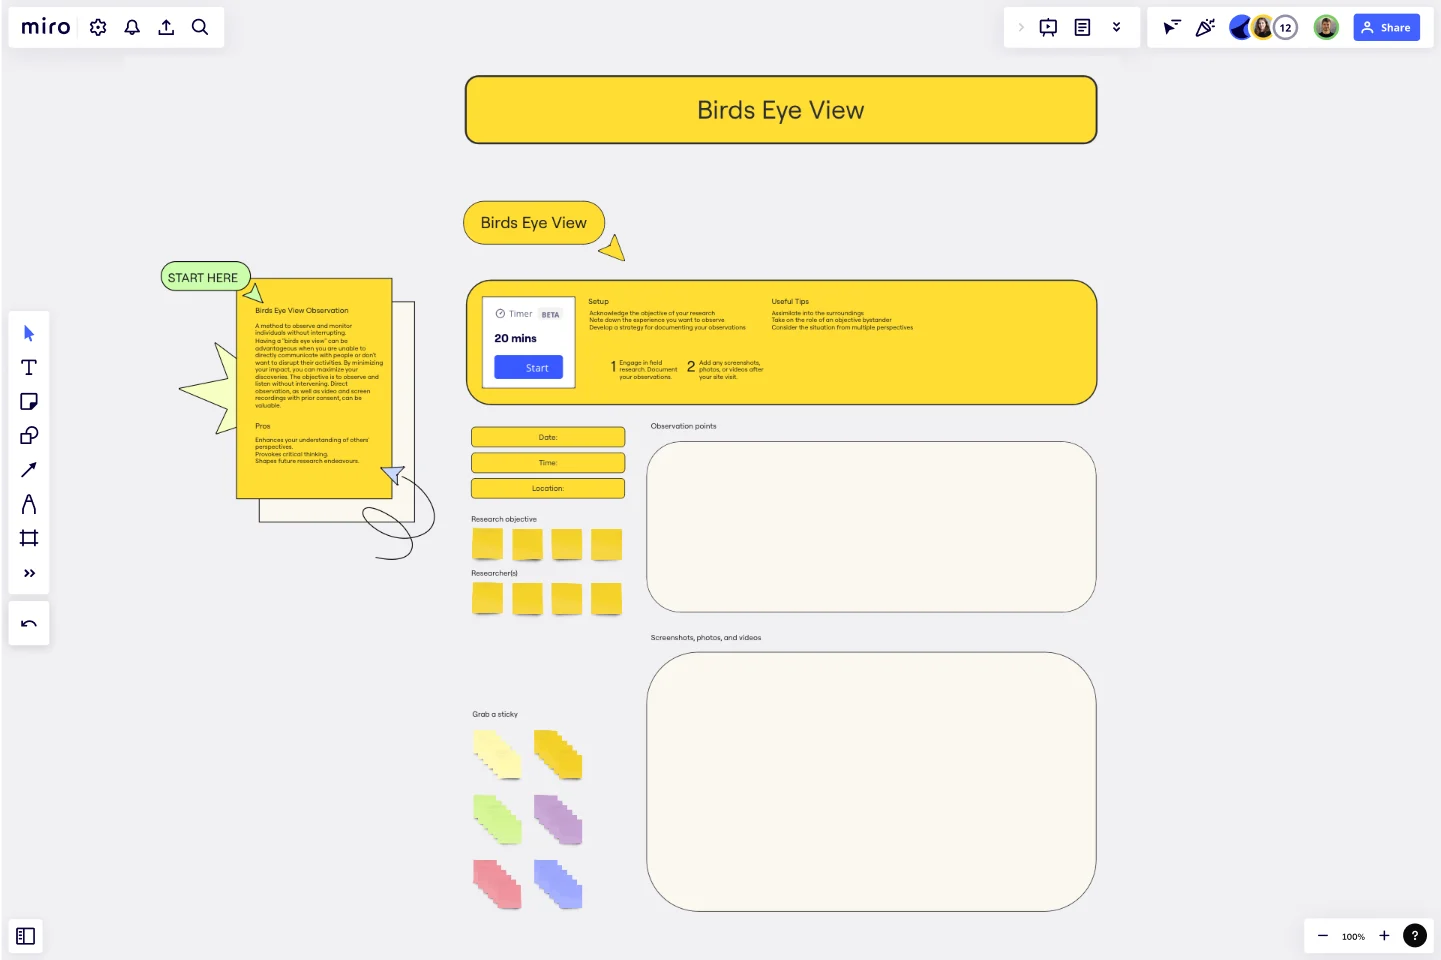The height and width of the screenshot is (960, 1441).
Task: Select the cursor Select tool
Action: pyautogui.click(x=29, y=333)
